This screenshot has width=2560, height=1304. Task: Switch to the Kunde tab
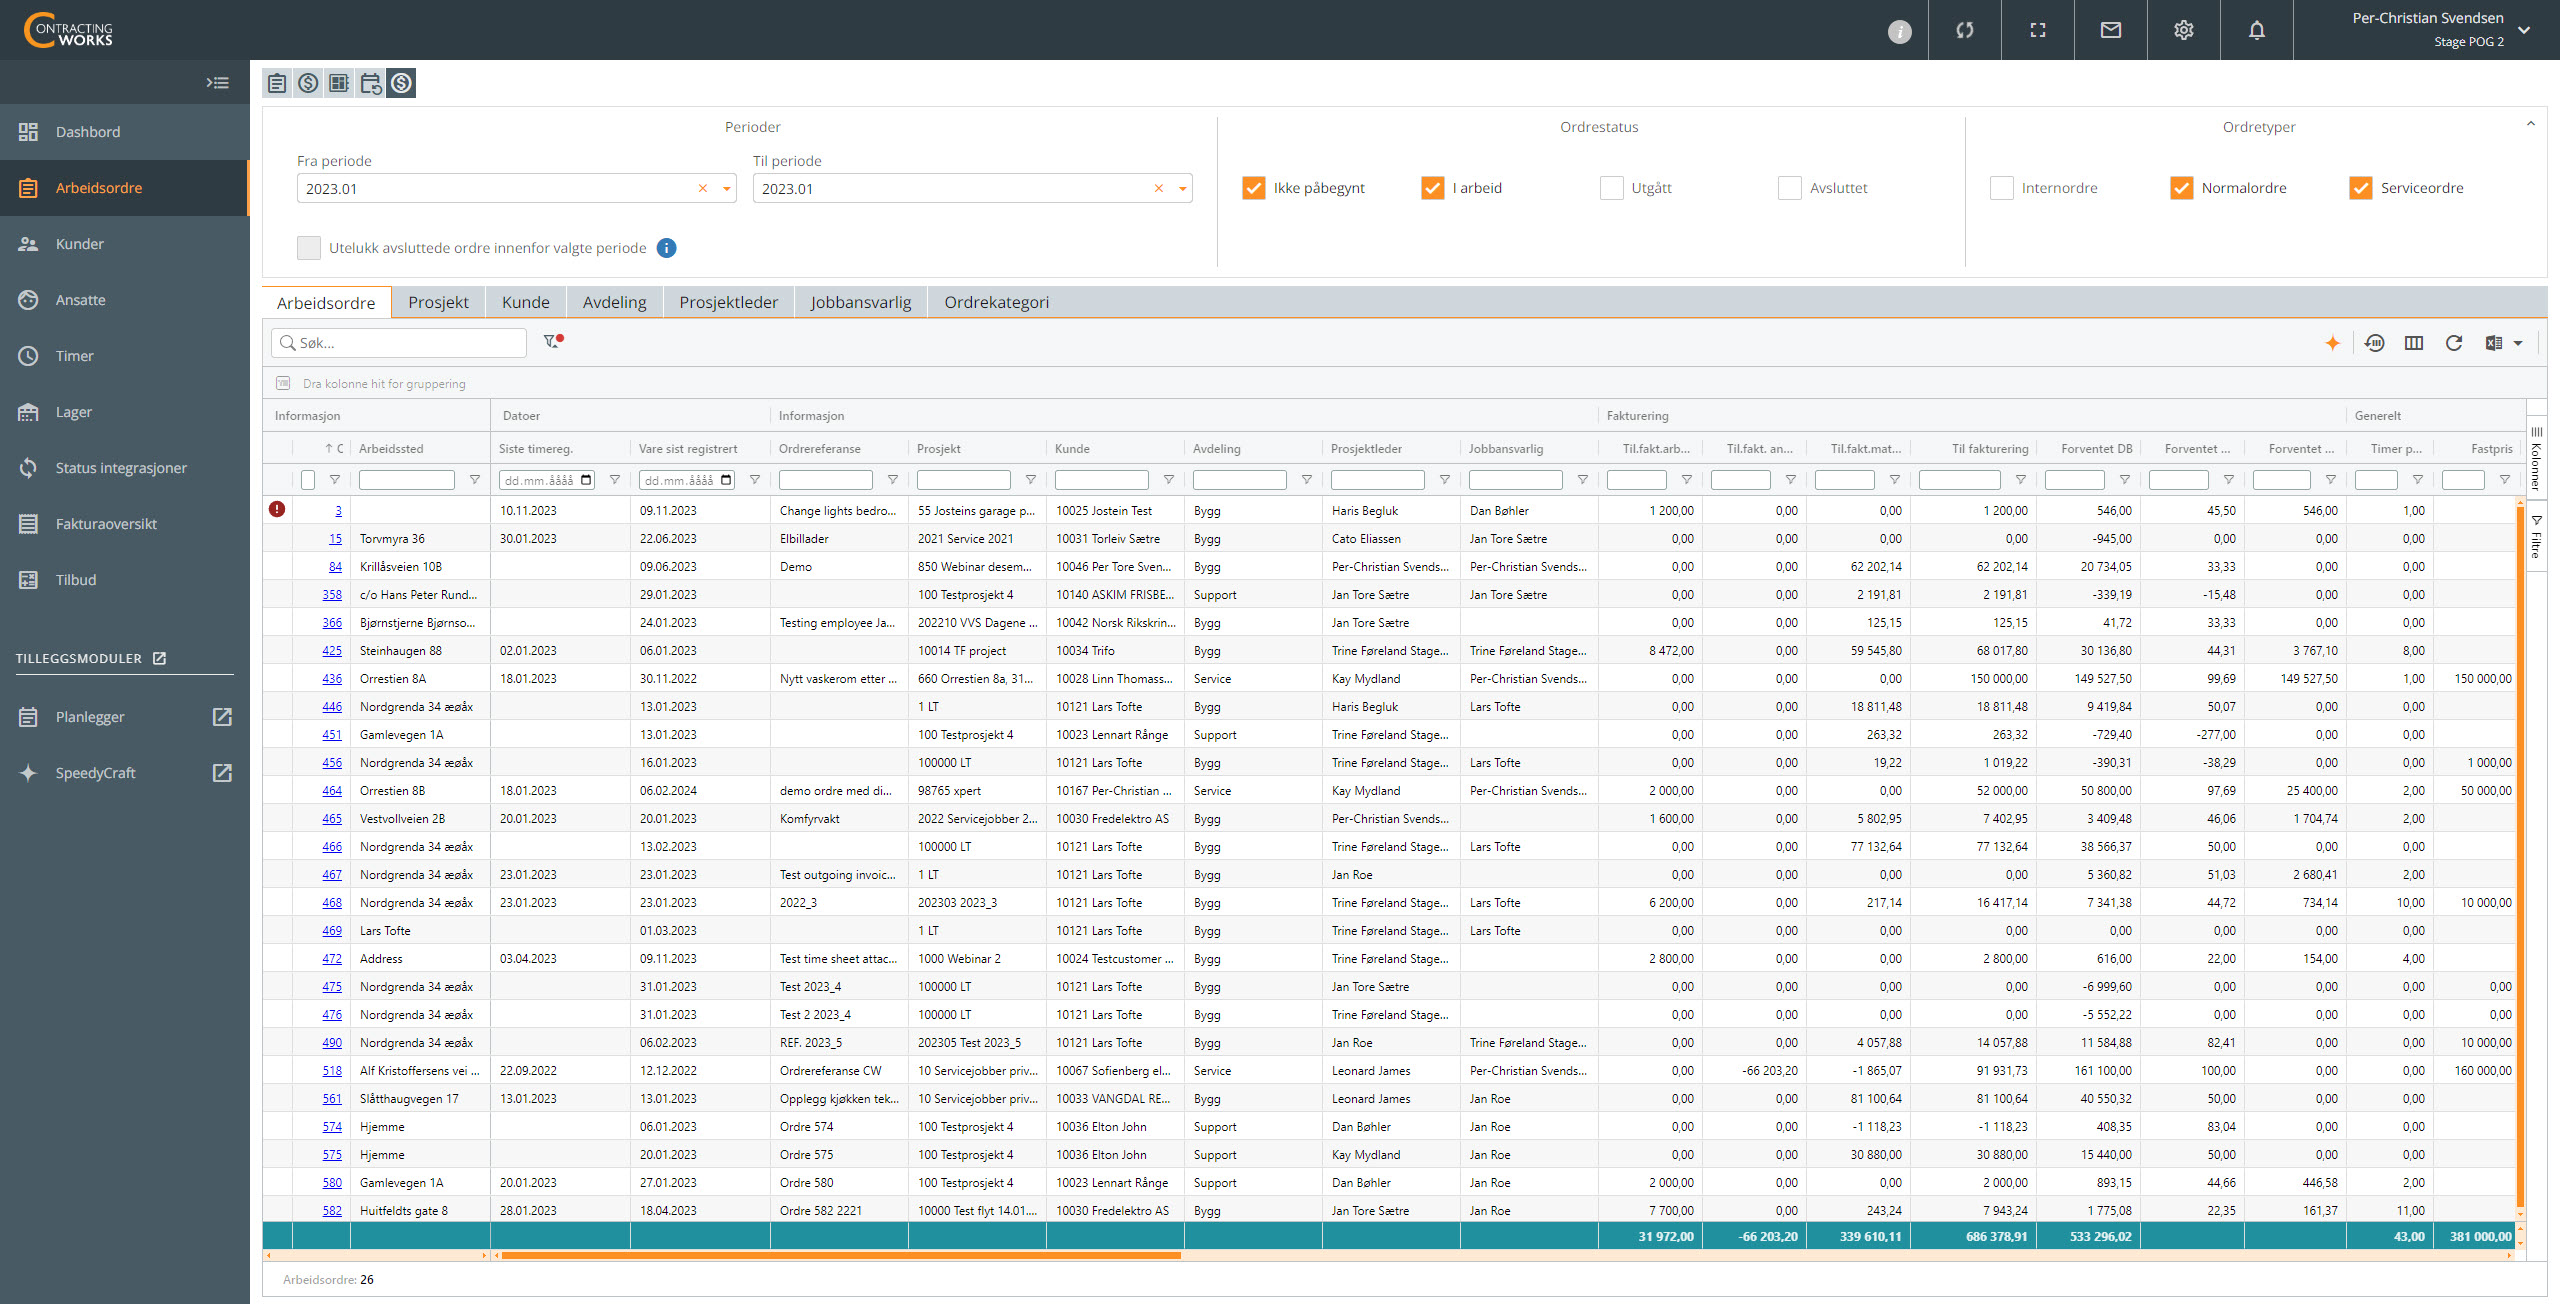[x=526, y=302]
